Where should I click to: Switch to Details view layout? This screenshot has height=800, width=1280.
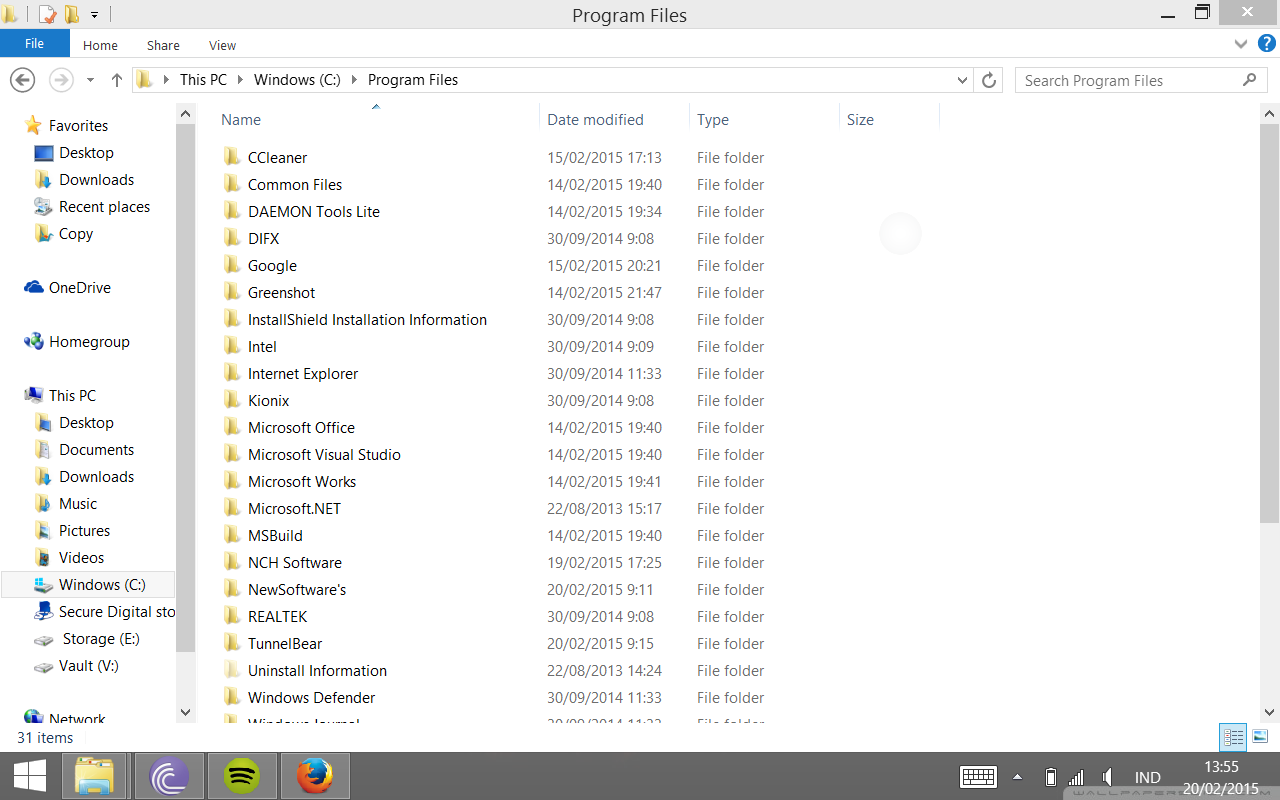pos(1234,738)
